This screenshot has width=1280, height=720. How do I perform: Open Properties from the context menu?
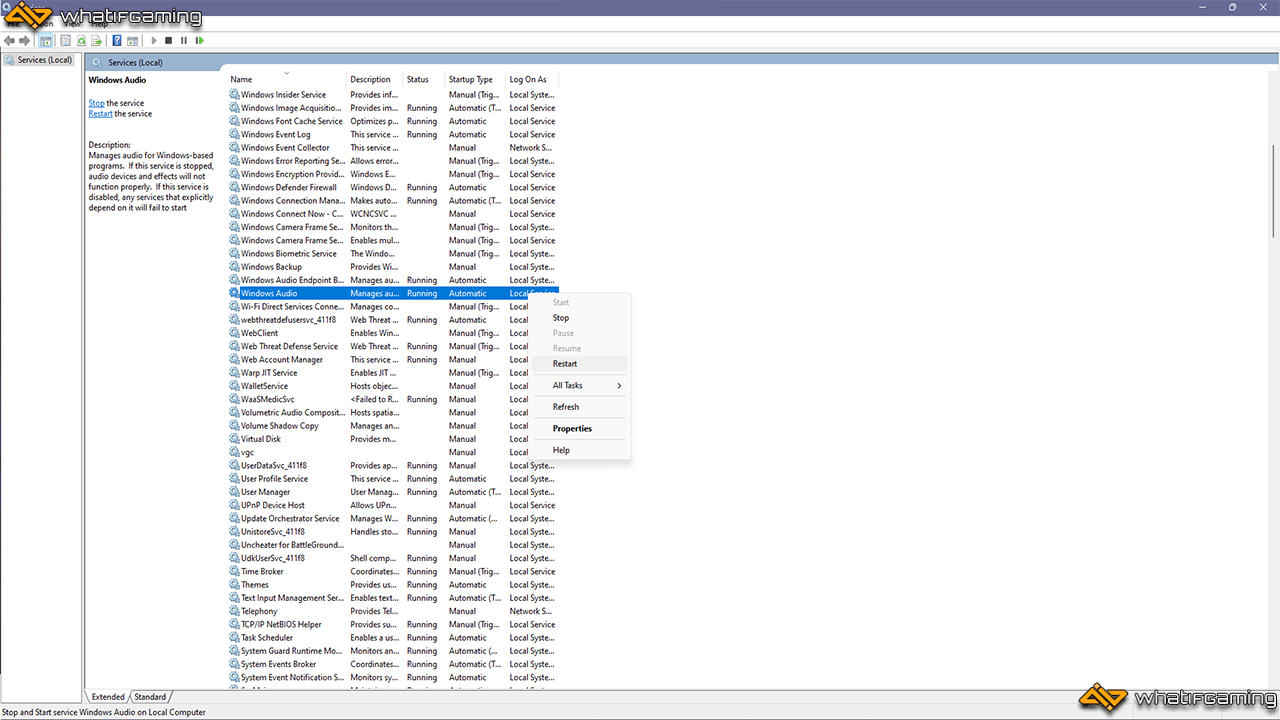(x=581, y=429)
